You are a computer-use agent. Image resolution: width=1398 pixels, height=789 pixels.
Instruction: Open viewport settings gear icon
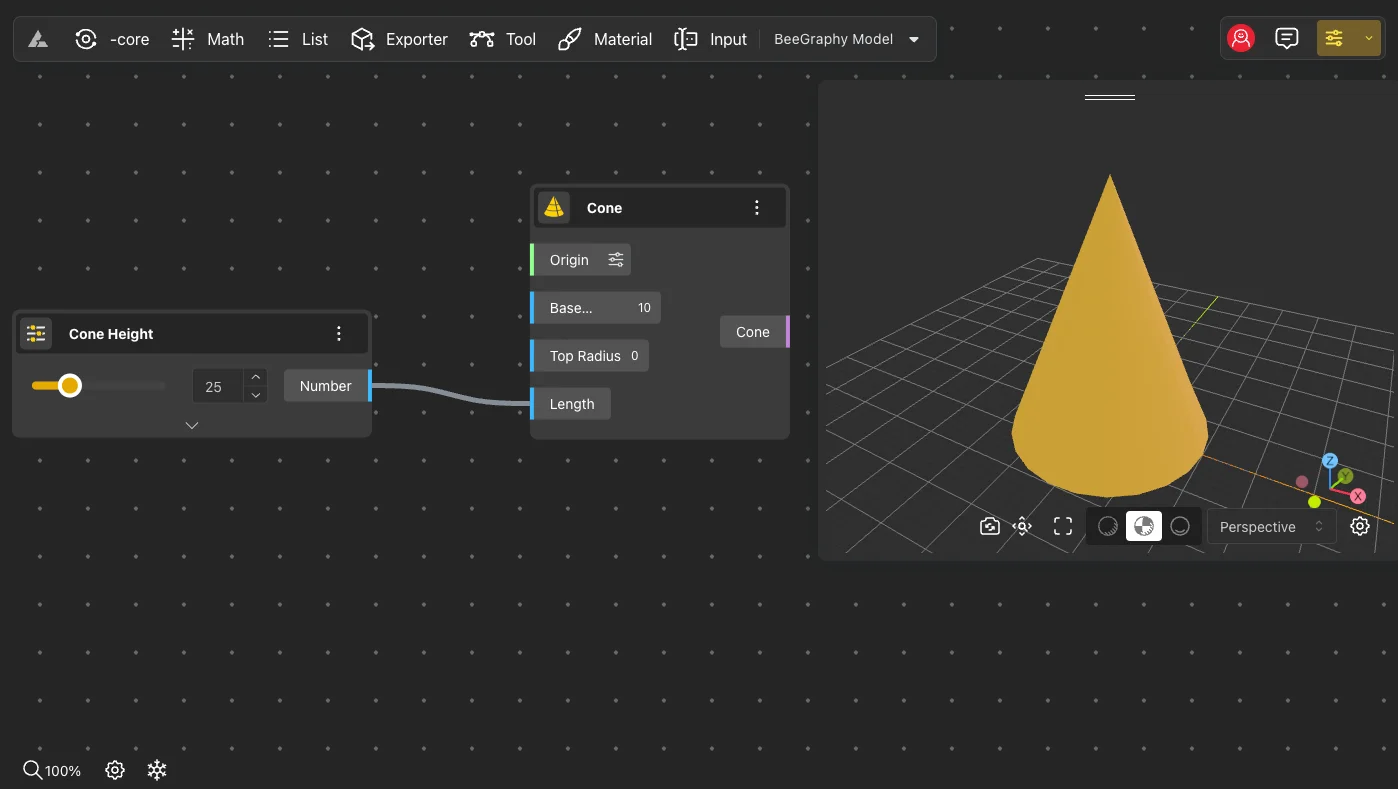pos(1360,526)
